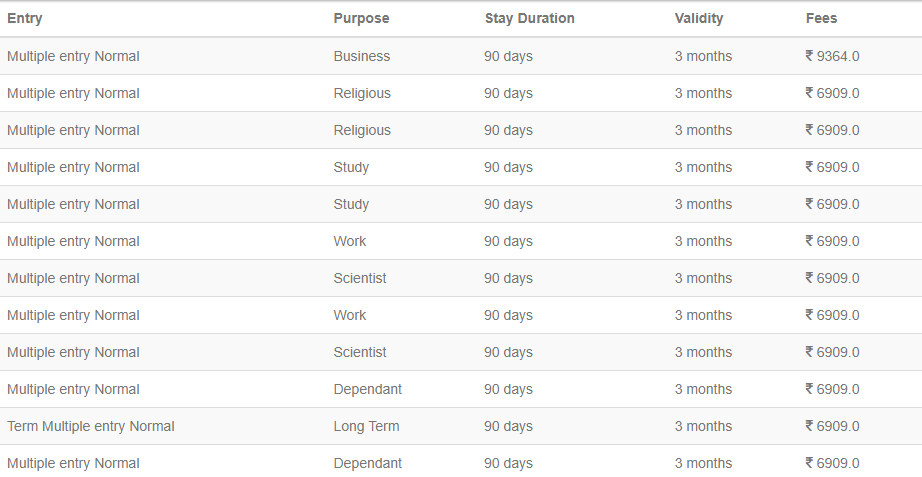Image resolution: width=922 pixels, height=477 pixels.
Task: Select the first Dependant purpose cell
Action: click(368, 389)
